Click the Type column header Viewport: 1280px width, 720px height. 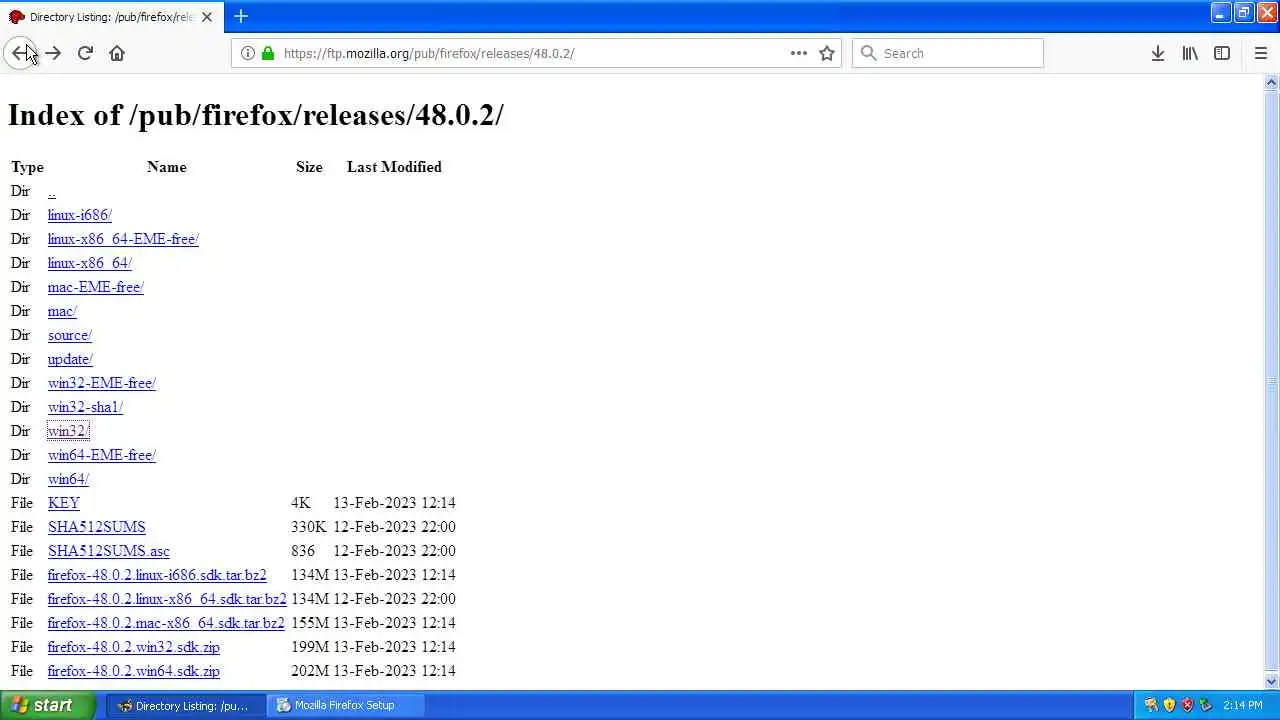click(27, 167)
